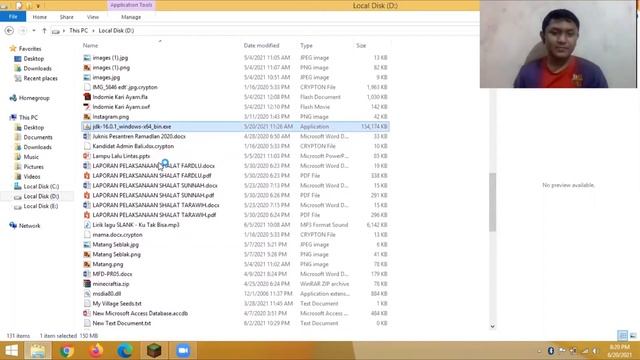Image resolution: width=640 pixels, height=360 pixels.
Task: Go back with the Back arrow
Action: [9, 31]
